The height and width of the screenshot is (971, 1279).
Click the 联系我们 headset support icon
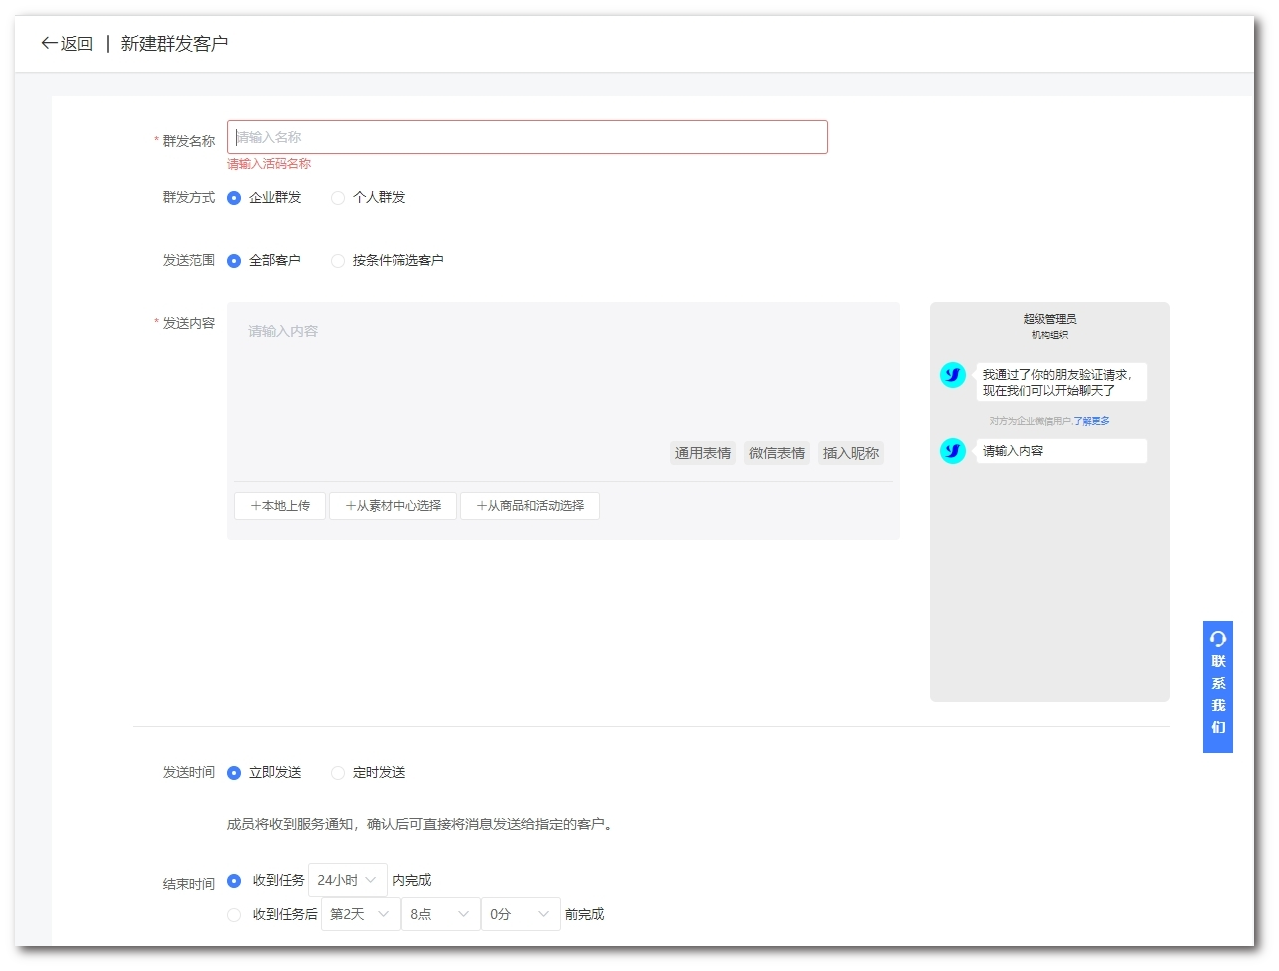pyautogui.click(x=1217, y=639)
